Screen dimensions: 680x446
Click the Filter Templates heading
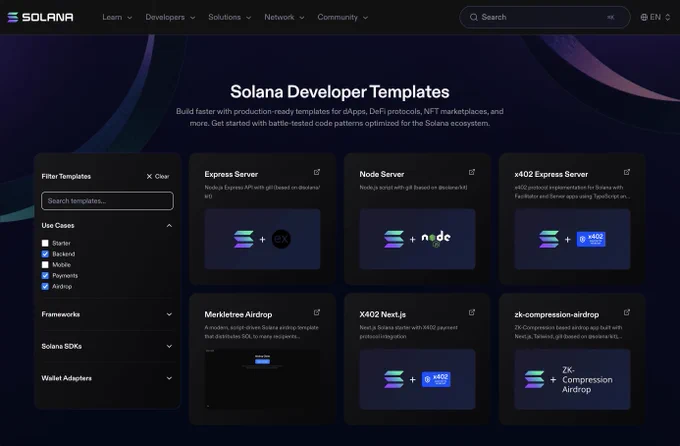(x=66, y=177)
